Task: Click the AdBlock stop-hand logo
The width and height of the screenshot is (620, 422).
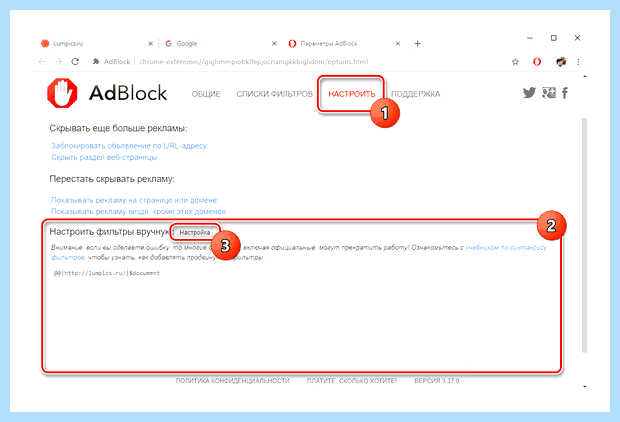Action: coord(62,93)
